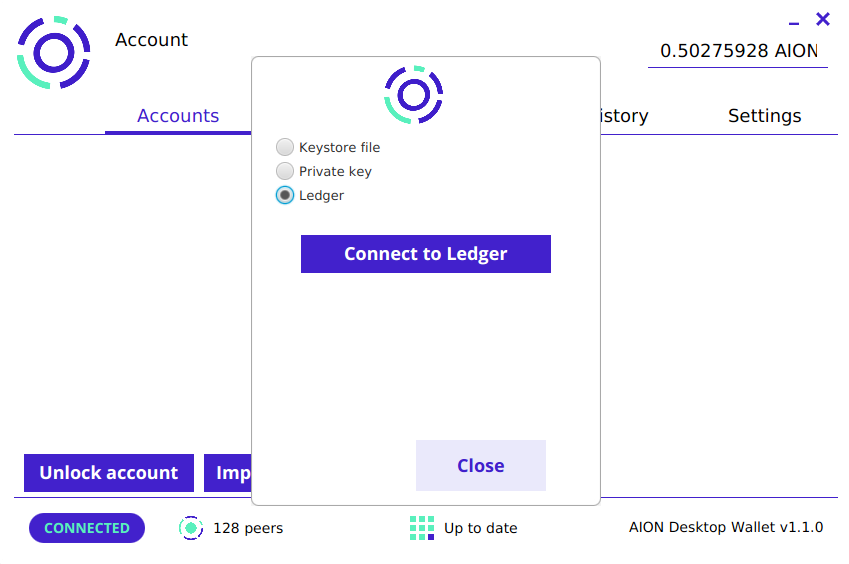Click the peers network status icon
Image resolution: width=849 pixels, height=564 pixels.
191,528
